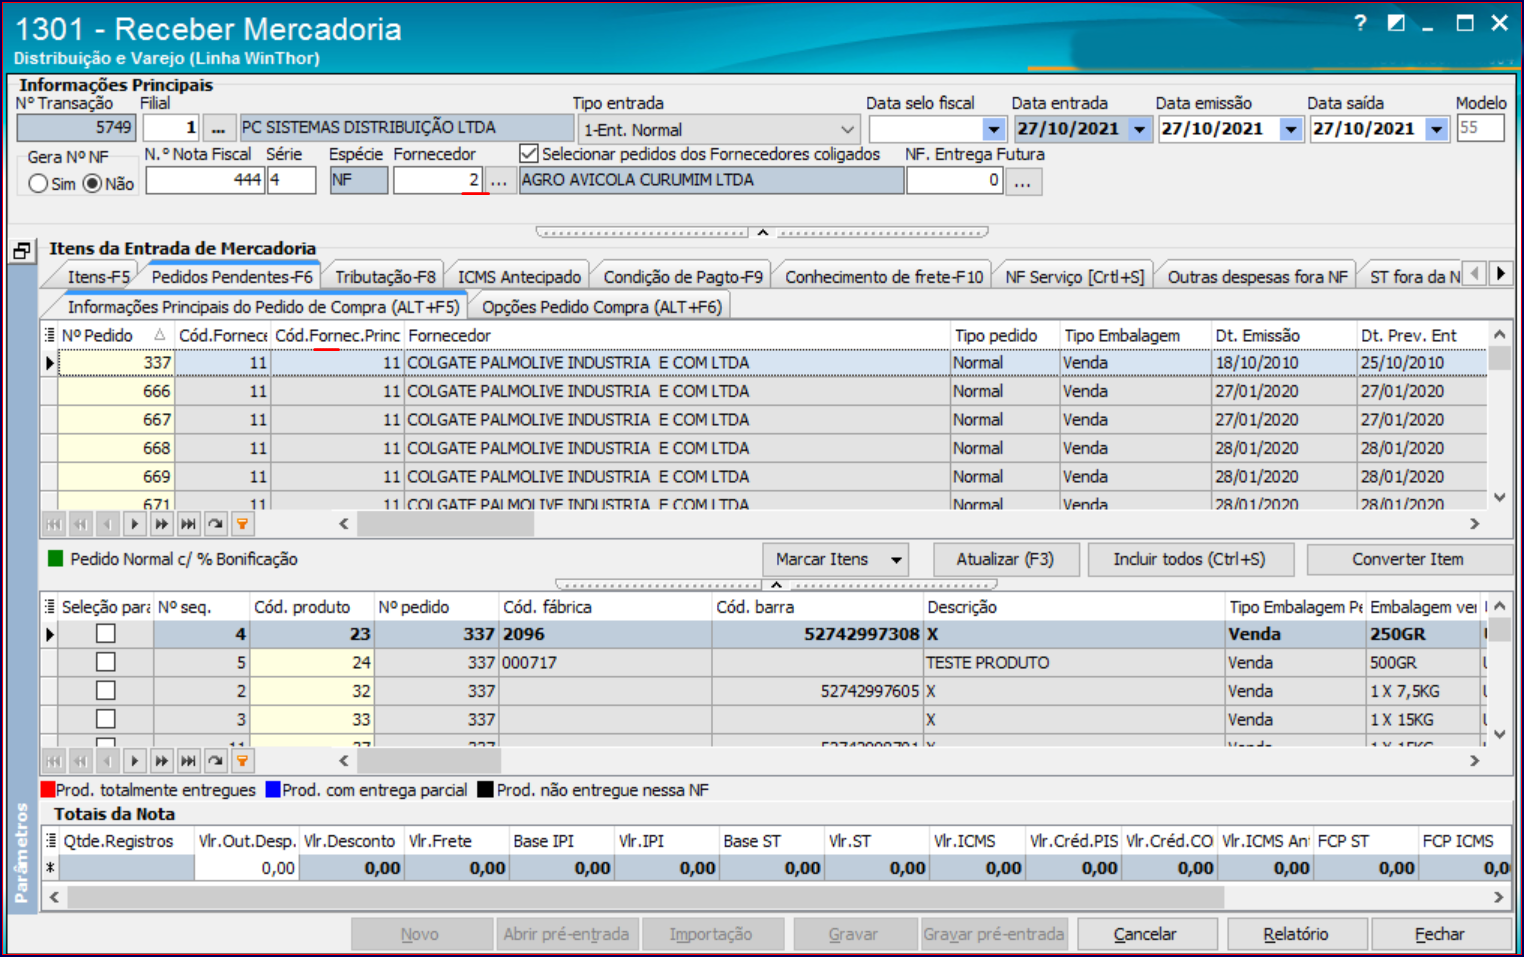Viewport: 1524px width, 957px height.
Task: Check selection box for product 32 row
Action: (105, 691)
